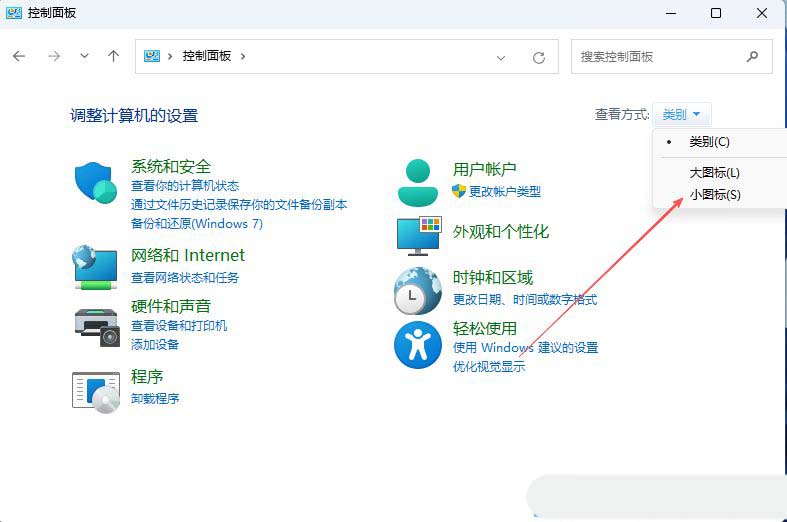
Task: Open the recent locations dropdown chevron
Action: click(84, 56)
